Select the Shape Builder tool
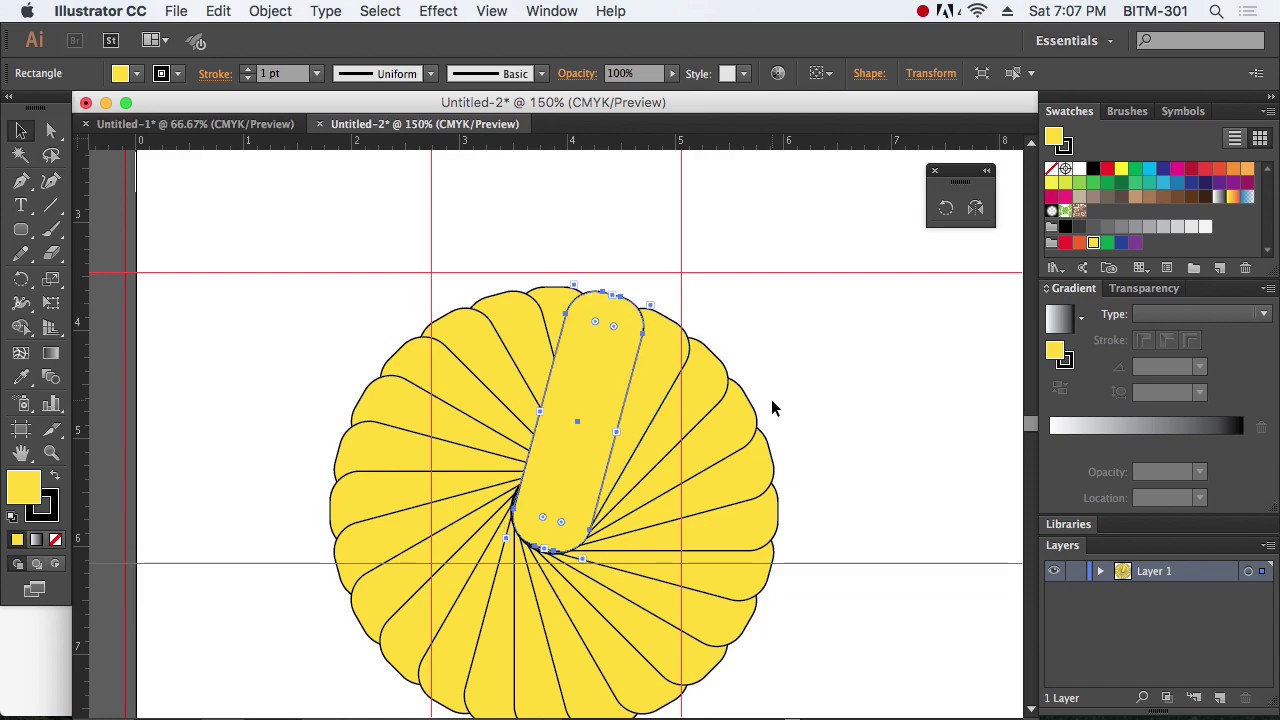Screen dimensions: 1280x720 pyautogui.click(x=21, y=328)
